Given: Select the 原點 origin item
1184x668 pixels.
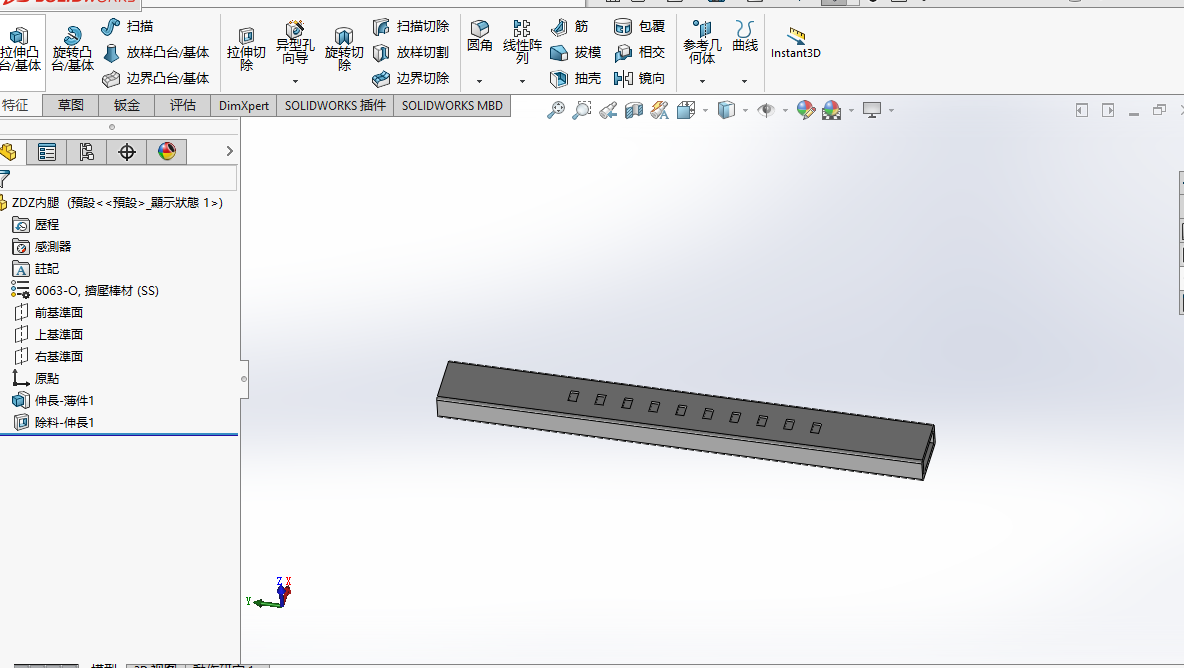Looking at the screenshot, I should pos(36,379).
